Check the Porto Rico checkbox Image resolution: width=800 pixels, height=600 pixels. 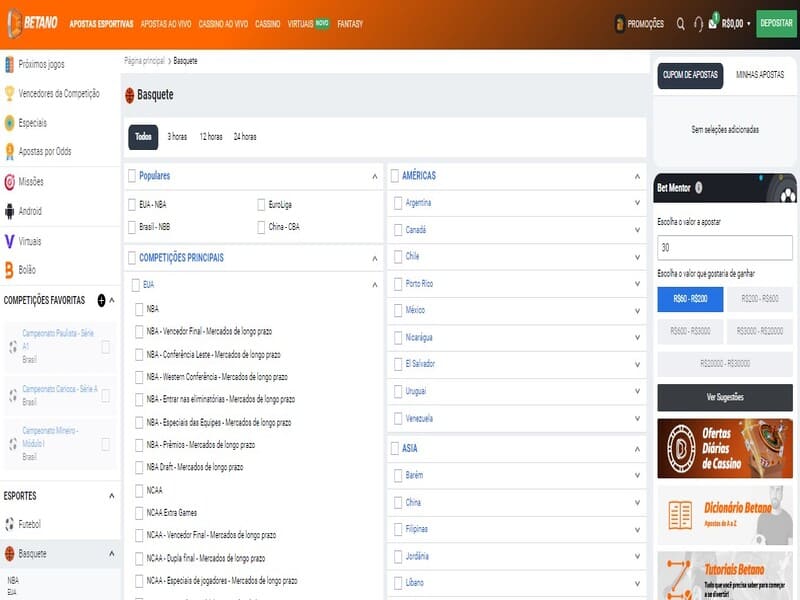point(398,284)
